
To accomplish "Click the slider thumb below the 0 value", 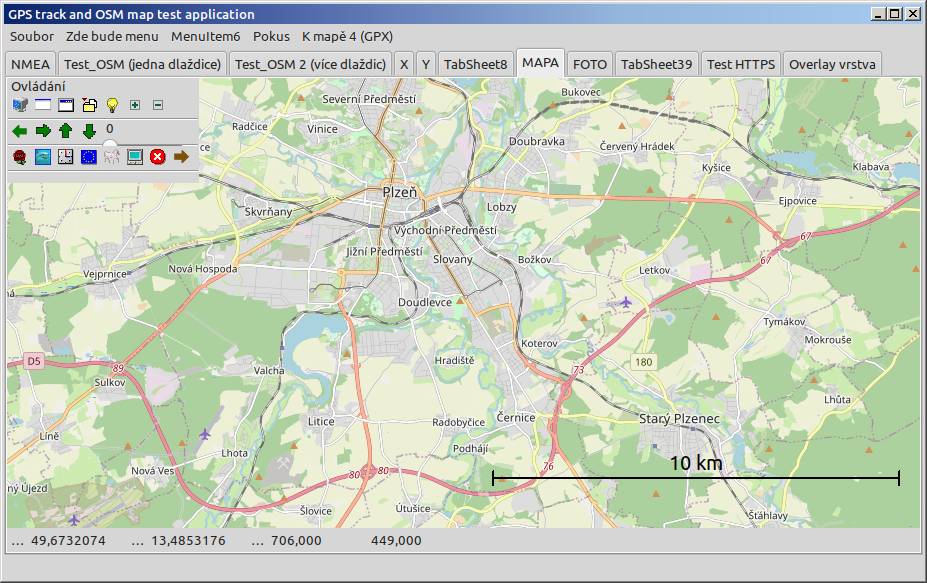I will click(x=110, y=144).
